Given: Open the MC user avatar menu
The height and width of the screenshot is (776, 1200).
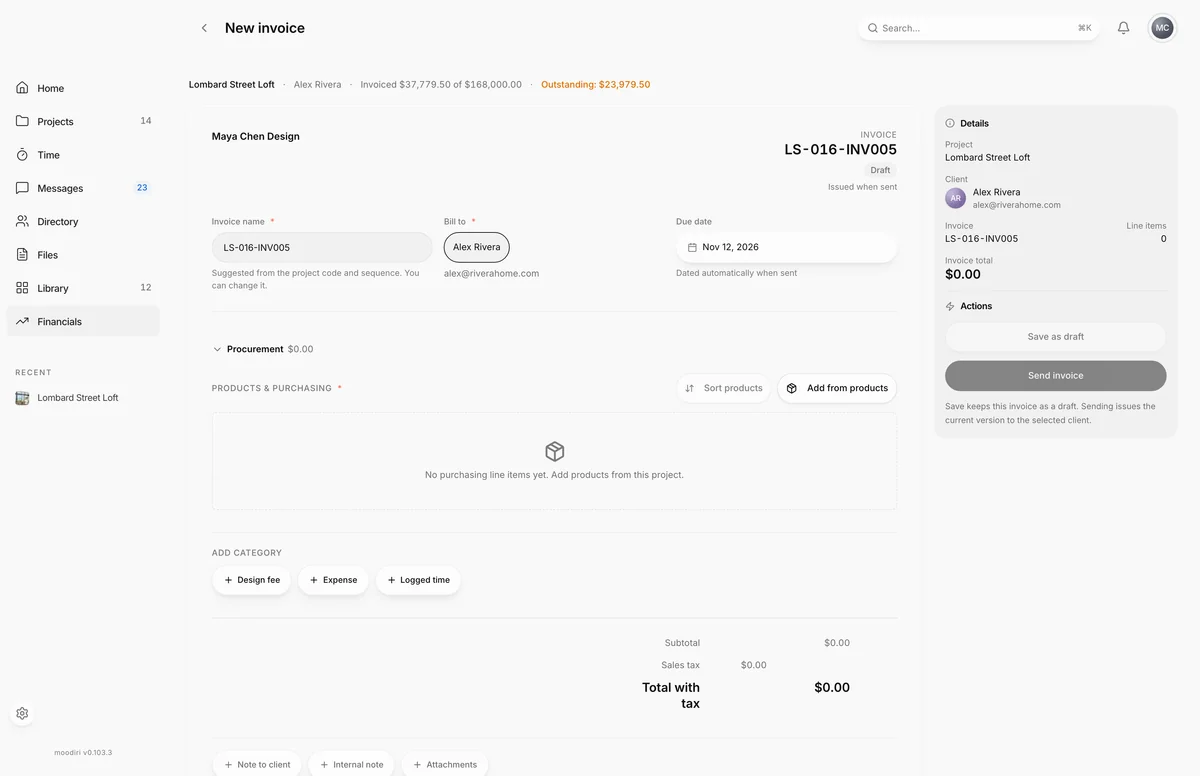Looking at the screenshot, I should (x=1162, y=28).
